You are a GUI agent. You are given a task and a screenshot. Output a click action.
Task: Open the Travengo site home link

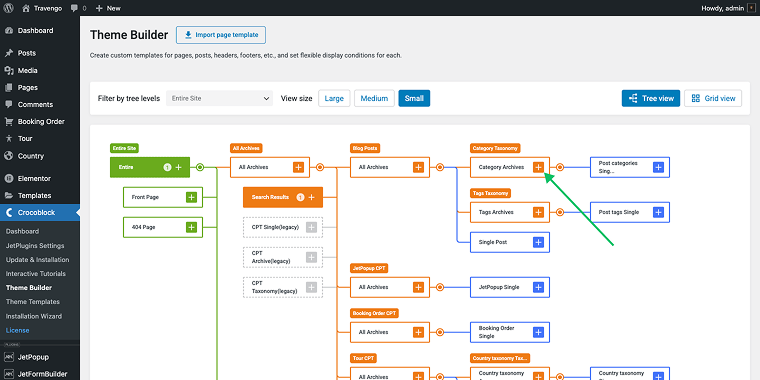(43, 8)
